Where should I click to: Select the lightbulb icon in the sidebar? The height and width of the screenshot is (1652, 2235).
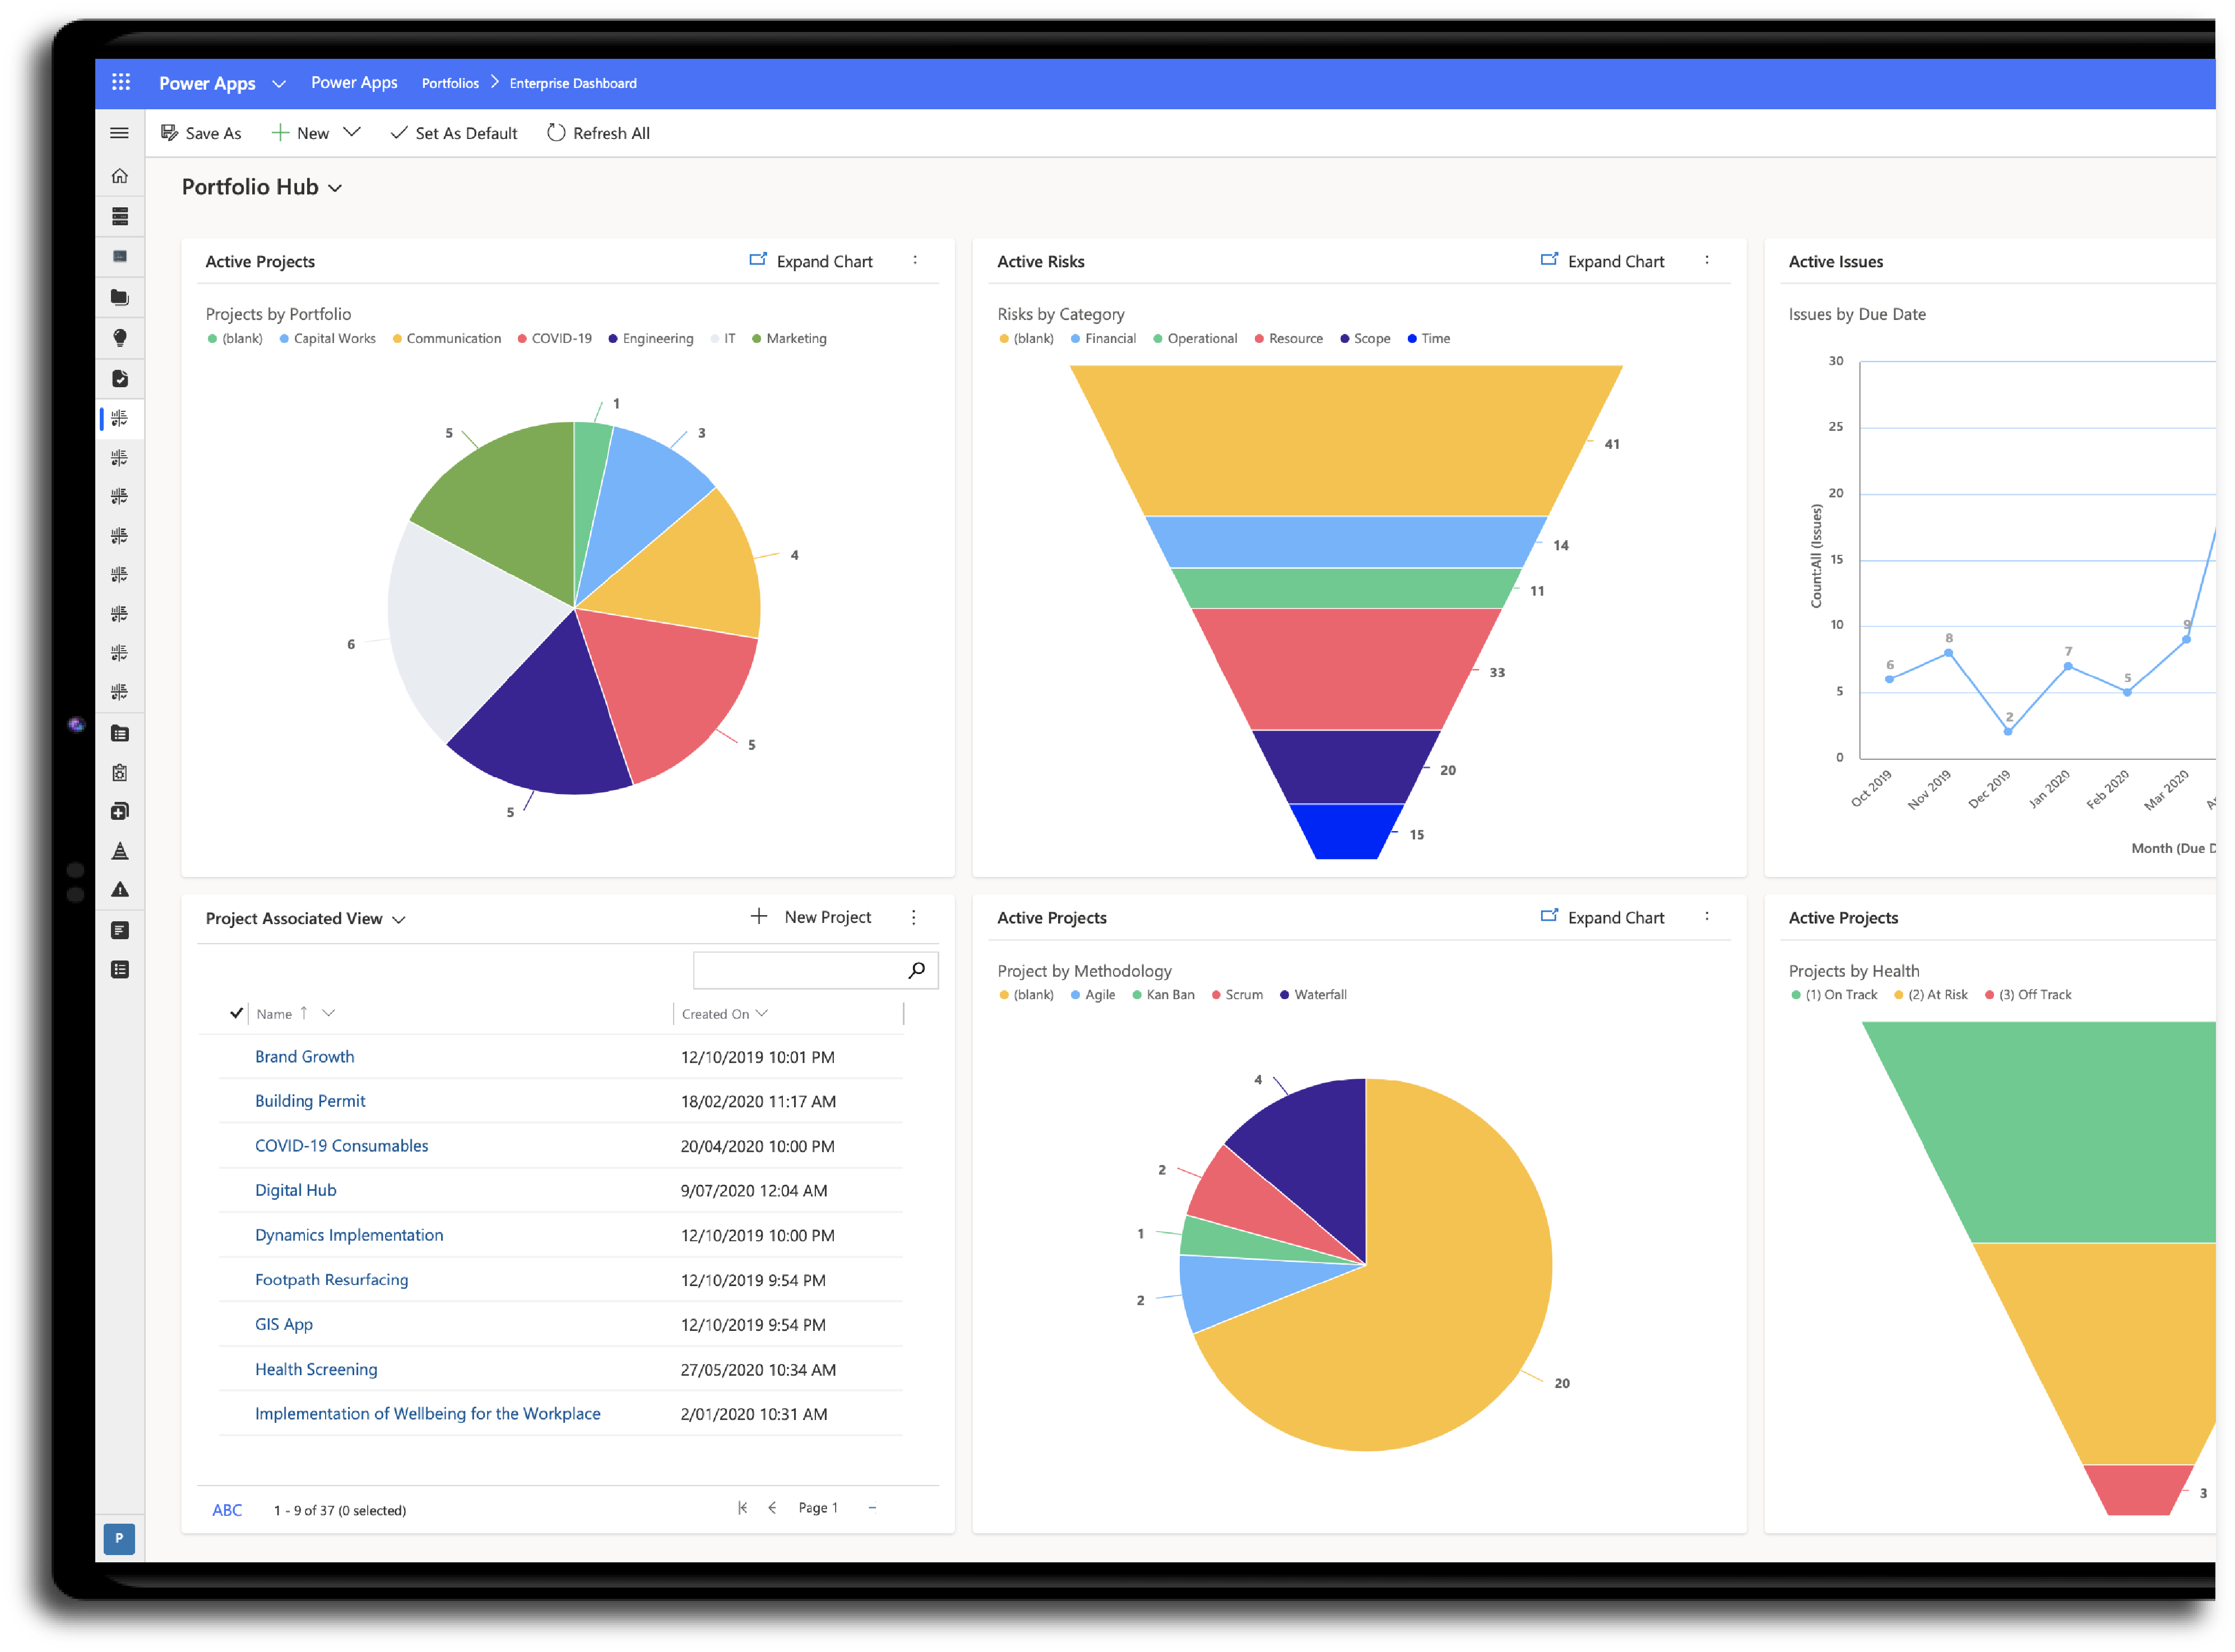[x=120, y=338]
